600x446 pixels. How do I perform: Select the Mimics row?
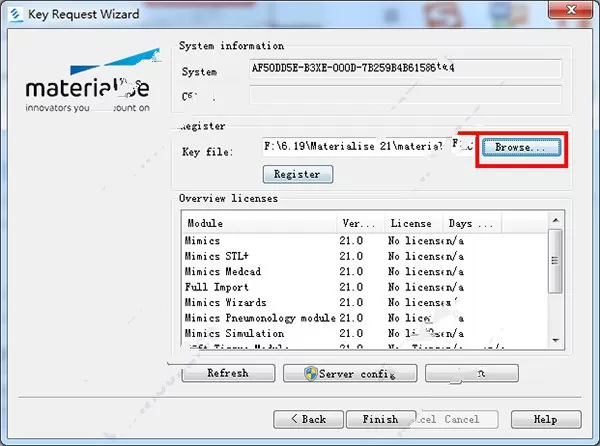[x=365, y=241]
